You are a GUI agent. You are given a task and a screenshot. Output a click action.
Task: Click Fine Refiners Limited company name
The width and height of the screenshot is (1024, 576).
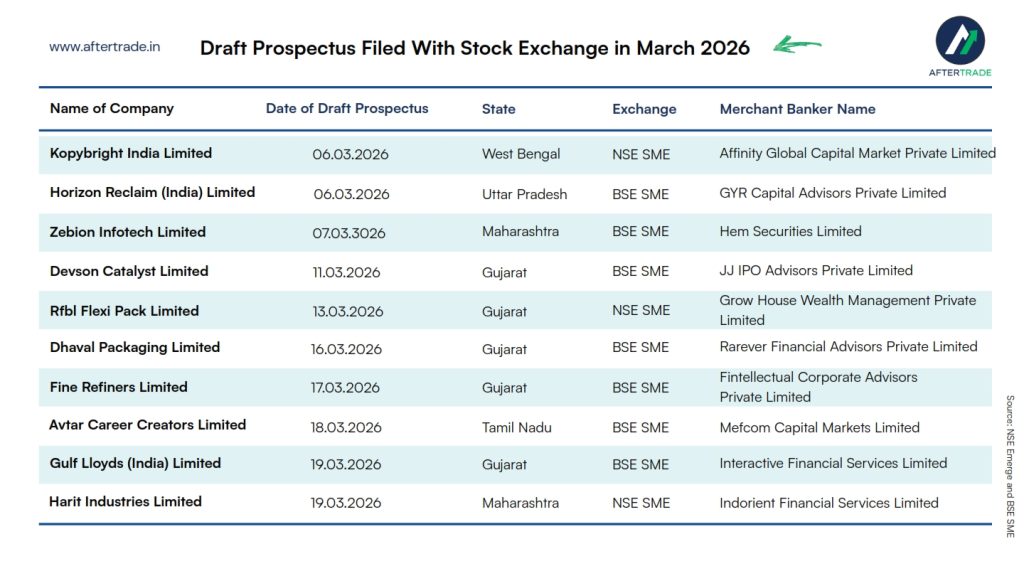[x=119, y=387]
